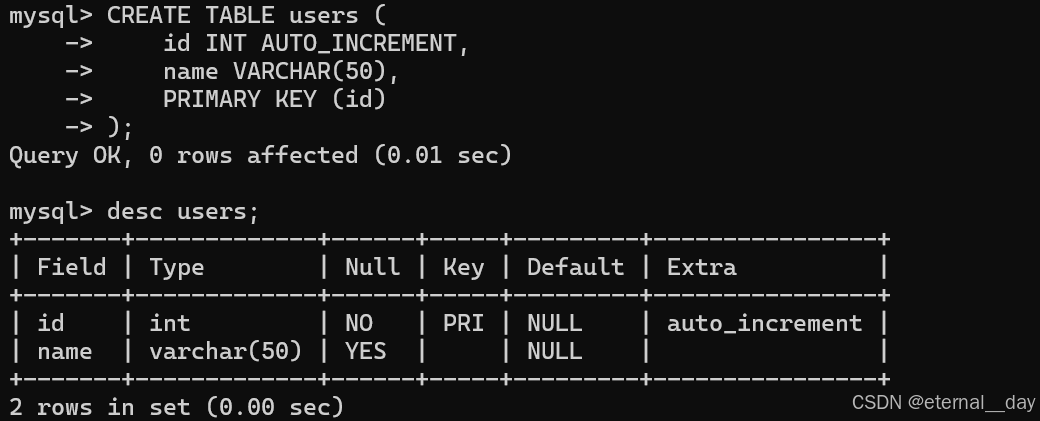Select the Default column header
Image resolution: width=1040 pixels, height=421 pixels.
pyautogui.click(x=575, y=267)
